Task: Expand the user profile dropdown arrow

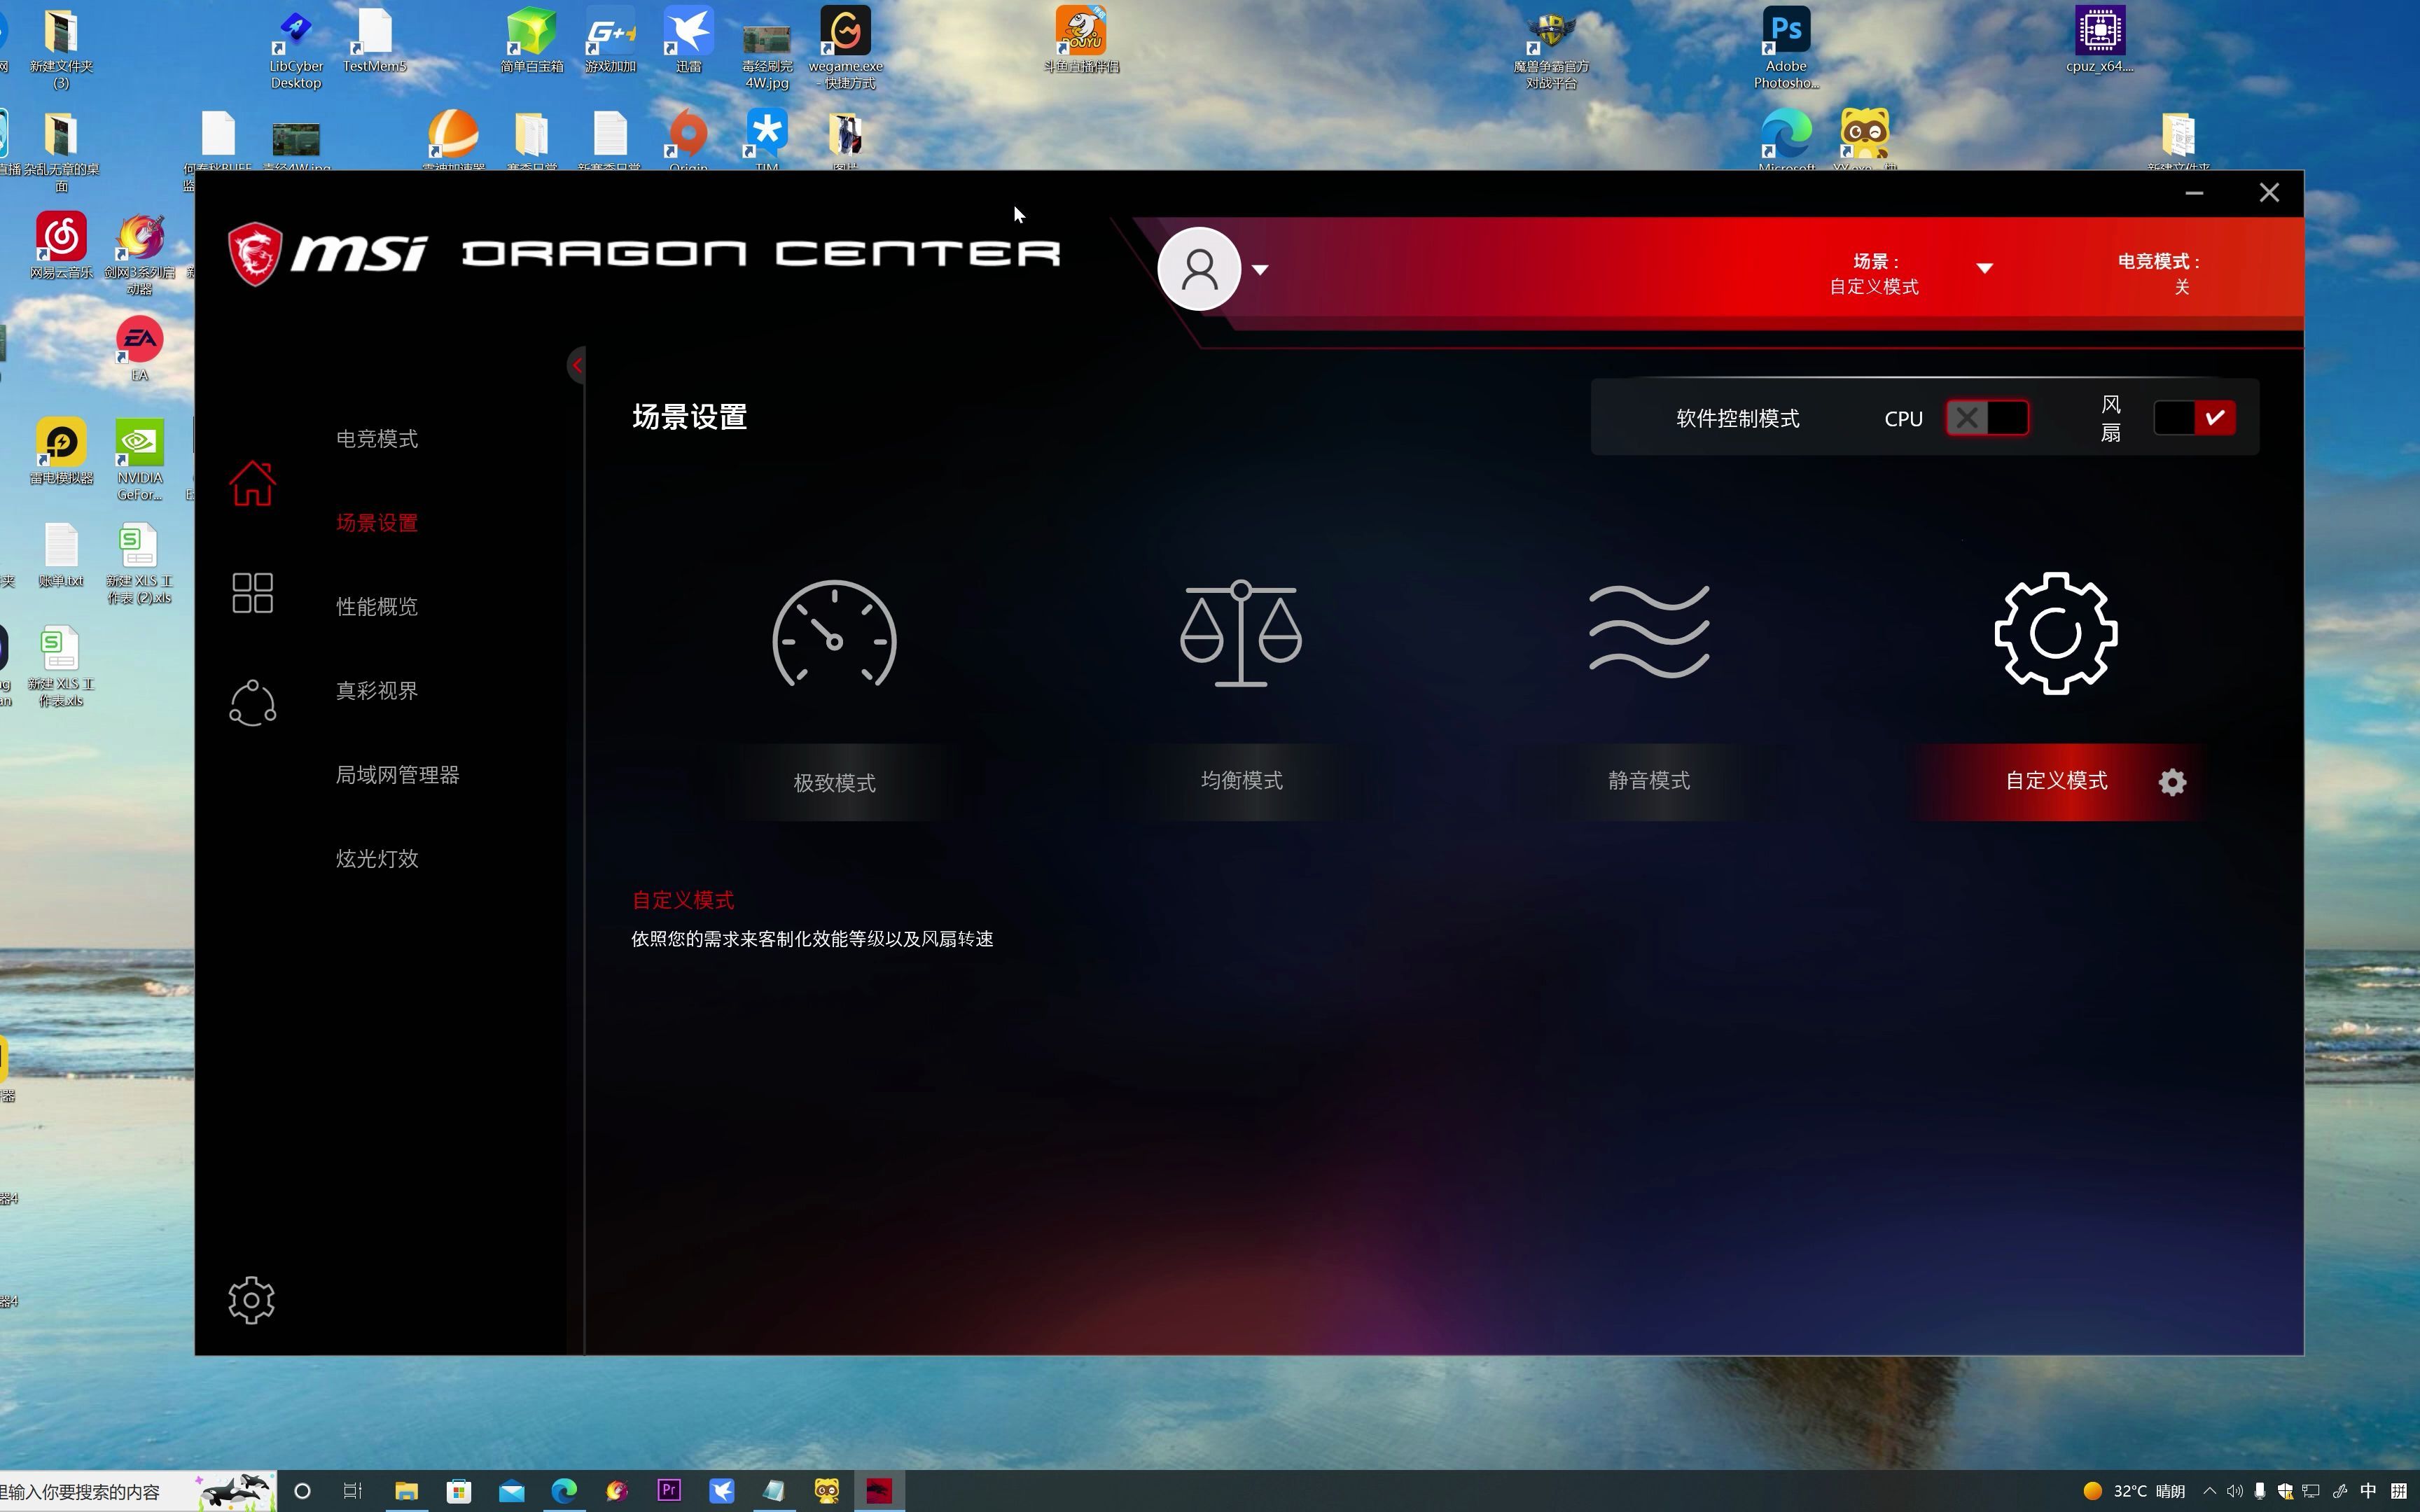Action: pyautogui.click(x=1260, y=270)
